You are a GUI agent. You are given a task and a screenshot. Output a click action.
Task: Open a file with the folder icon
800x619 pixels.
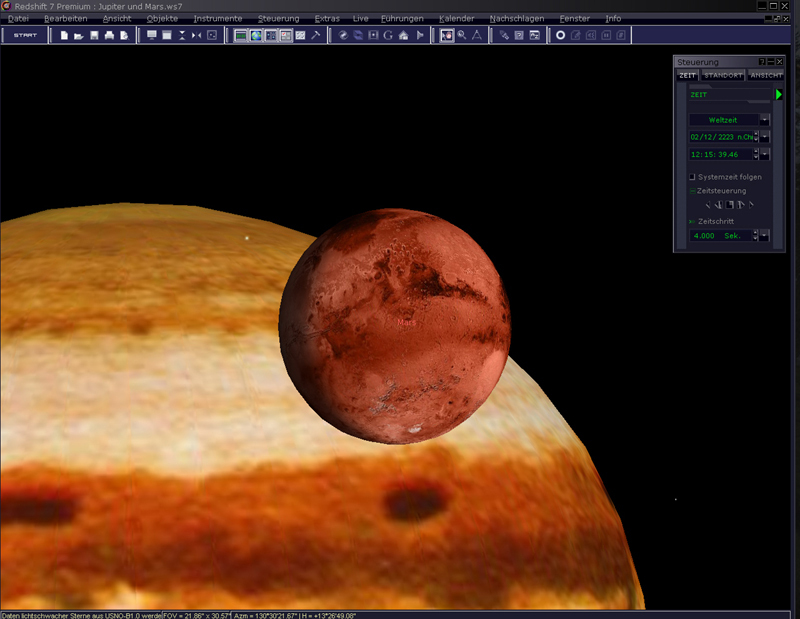coord(79,35)
